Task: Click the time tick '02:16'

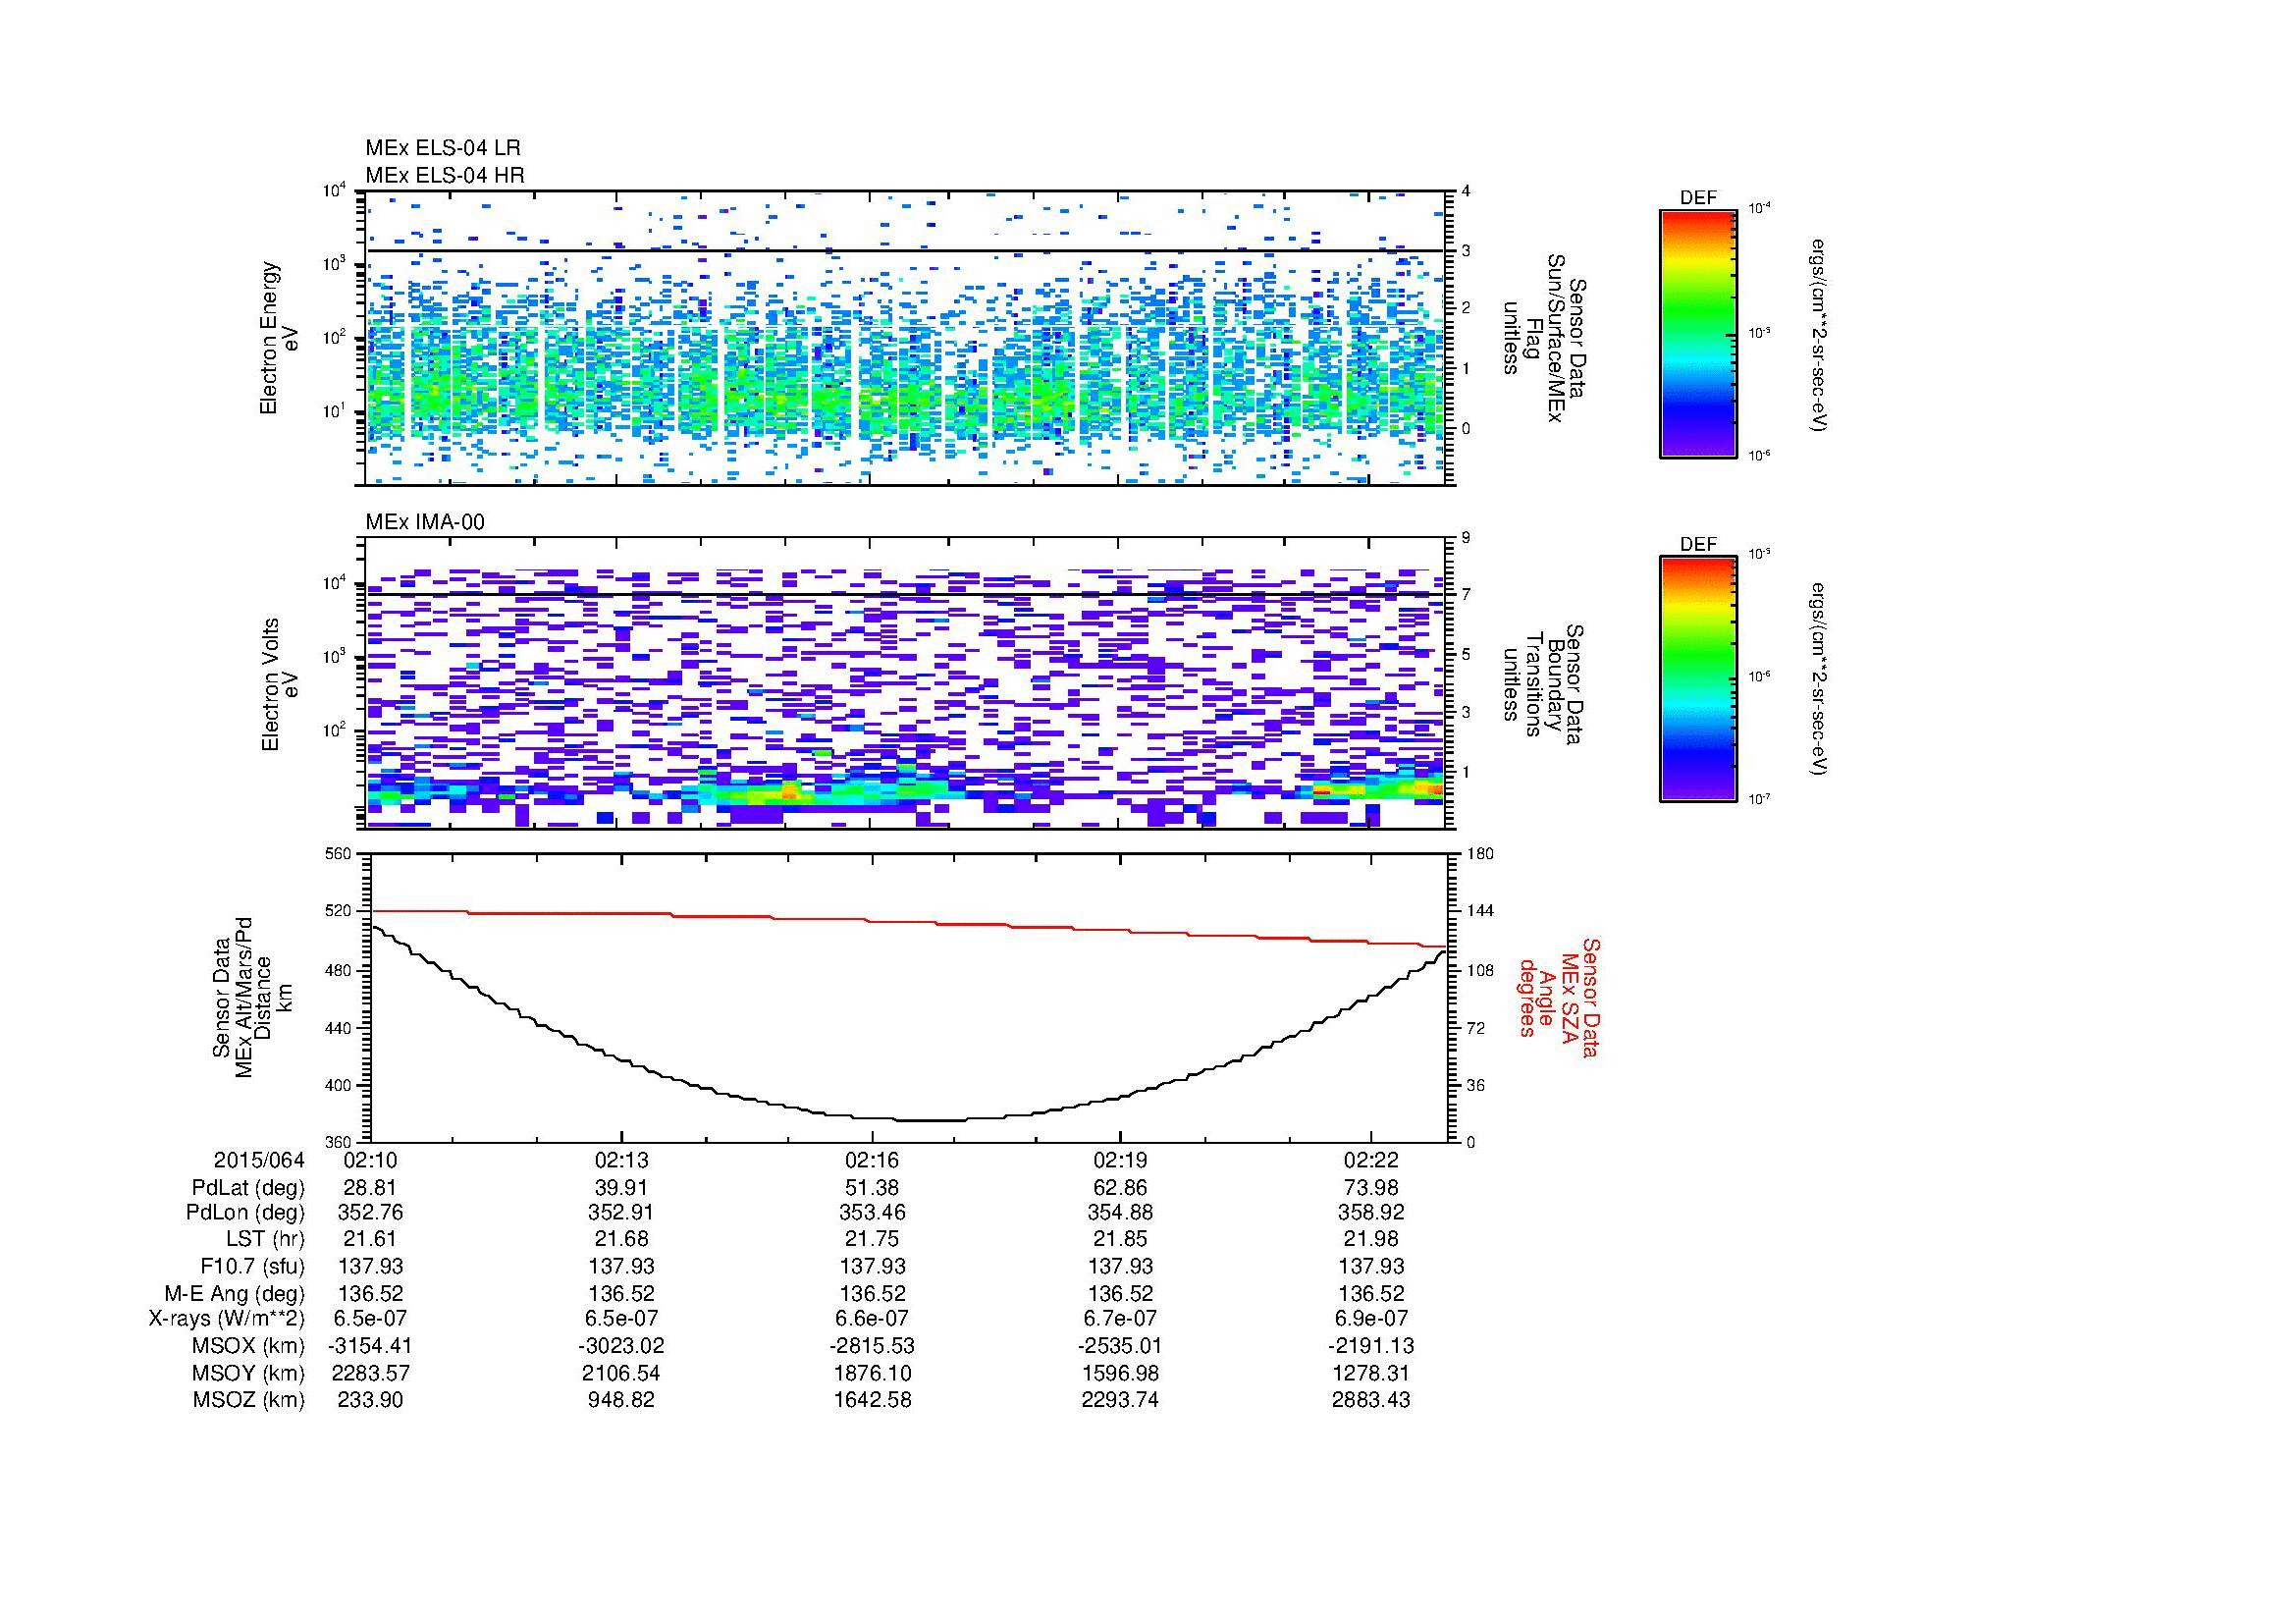Action: point(873,1161)
